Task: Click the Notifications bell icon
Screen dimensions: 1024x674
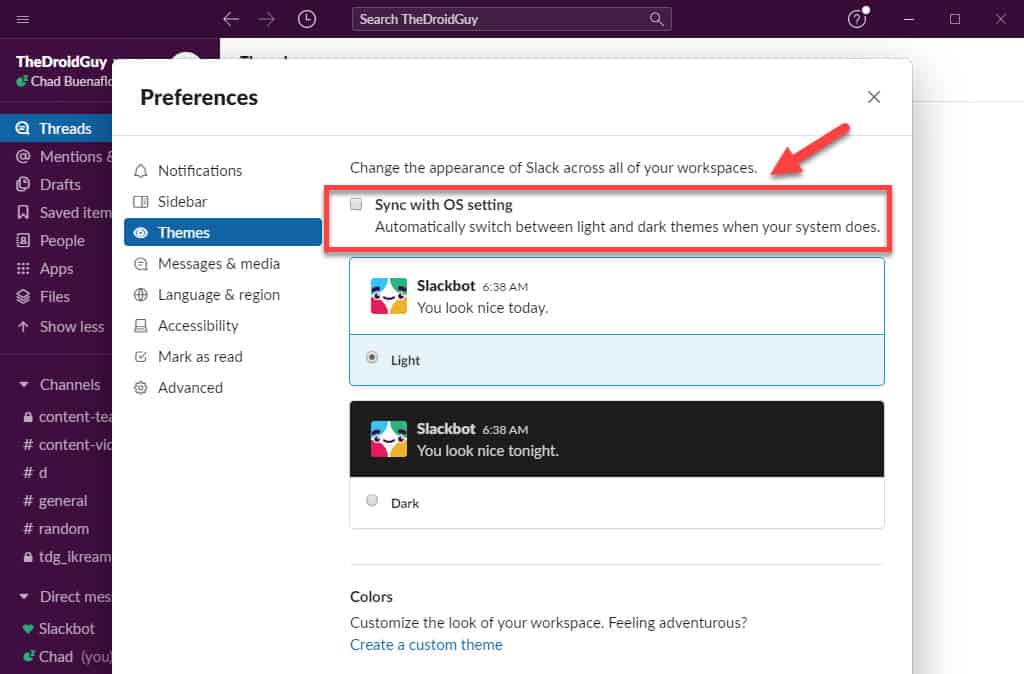Action: pyautogui.click(x=140, y=171)
